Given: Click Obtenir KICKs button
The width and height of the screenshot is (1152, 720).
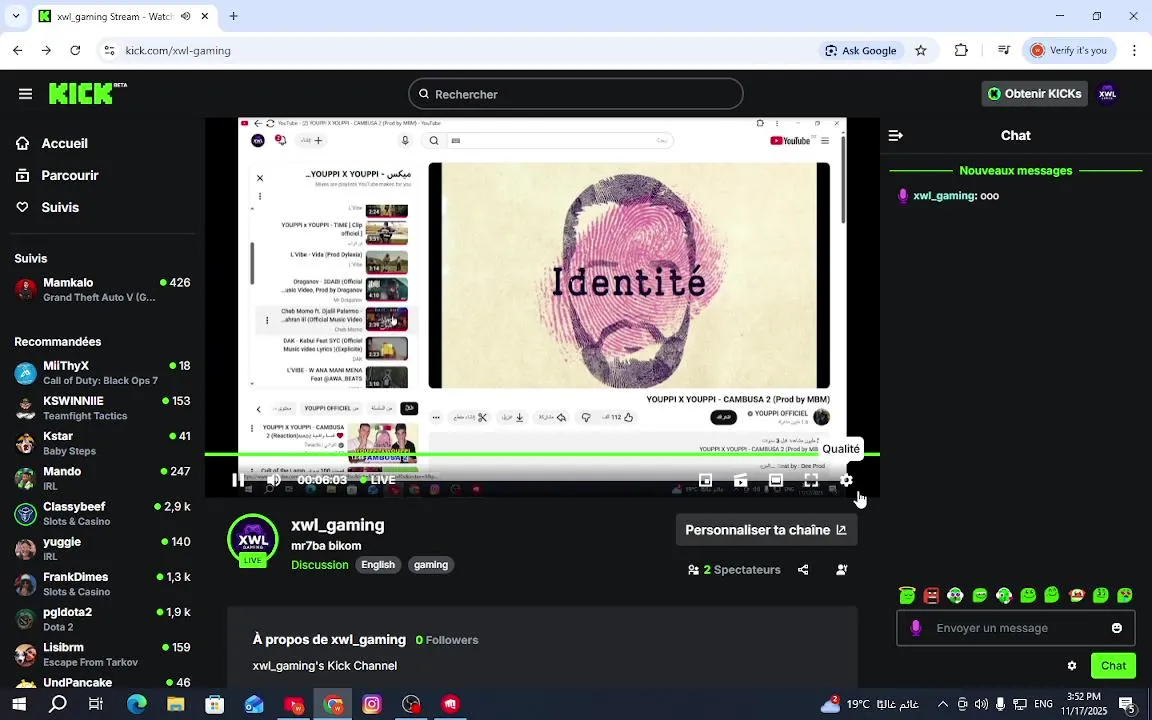Looking at the screenshot, I should [1034, 94].
